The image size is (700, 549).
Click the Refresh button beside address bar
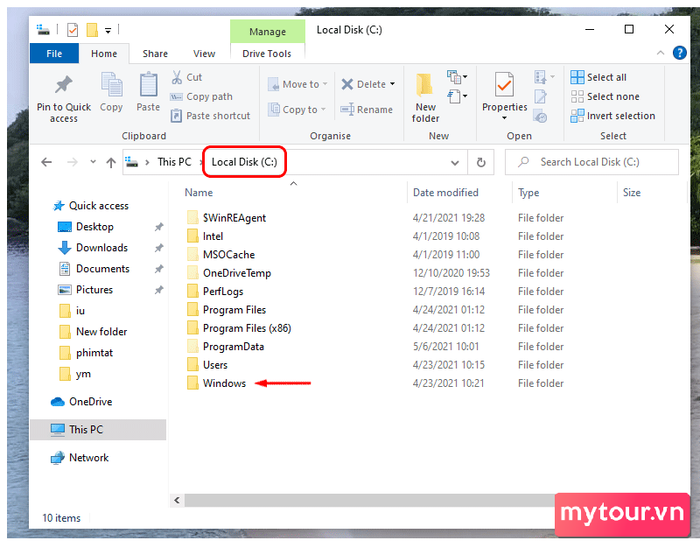coord(482,162)
